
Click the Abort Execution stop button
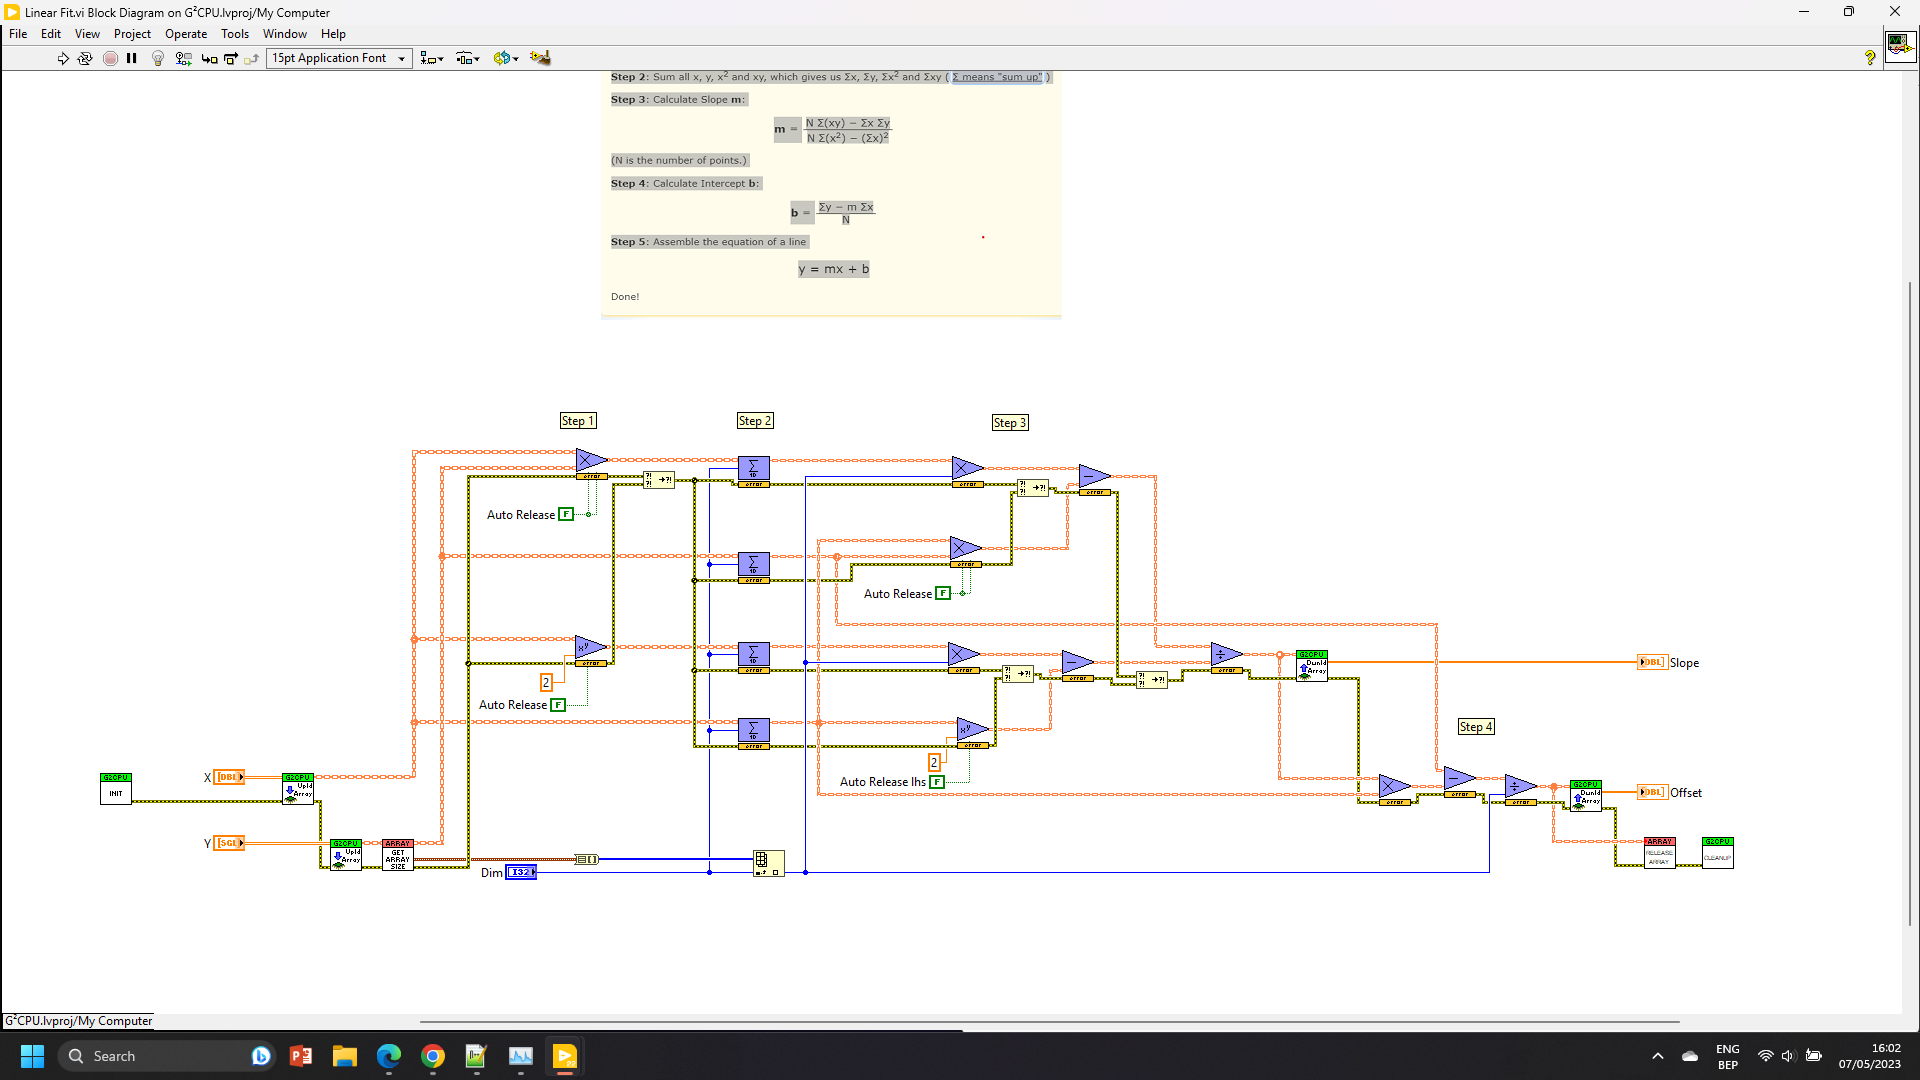click(110, 59)
